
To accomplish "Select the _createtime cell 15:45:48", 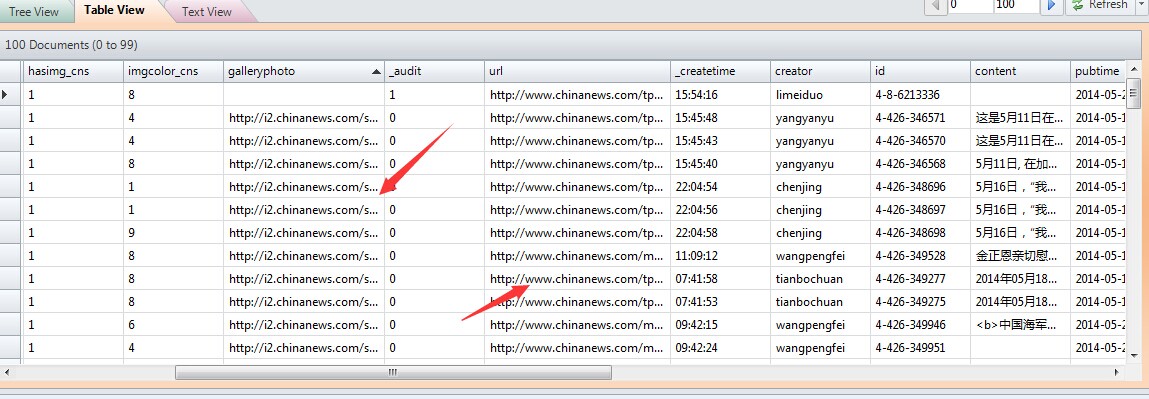I will click(x=720, y=118).
